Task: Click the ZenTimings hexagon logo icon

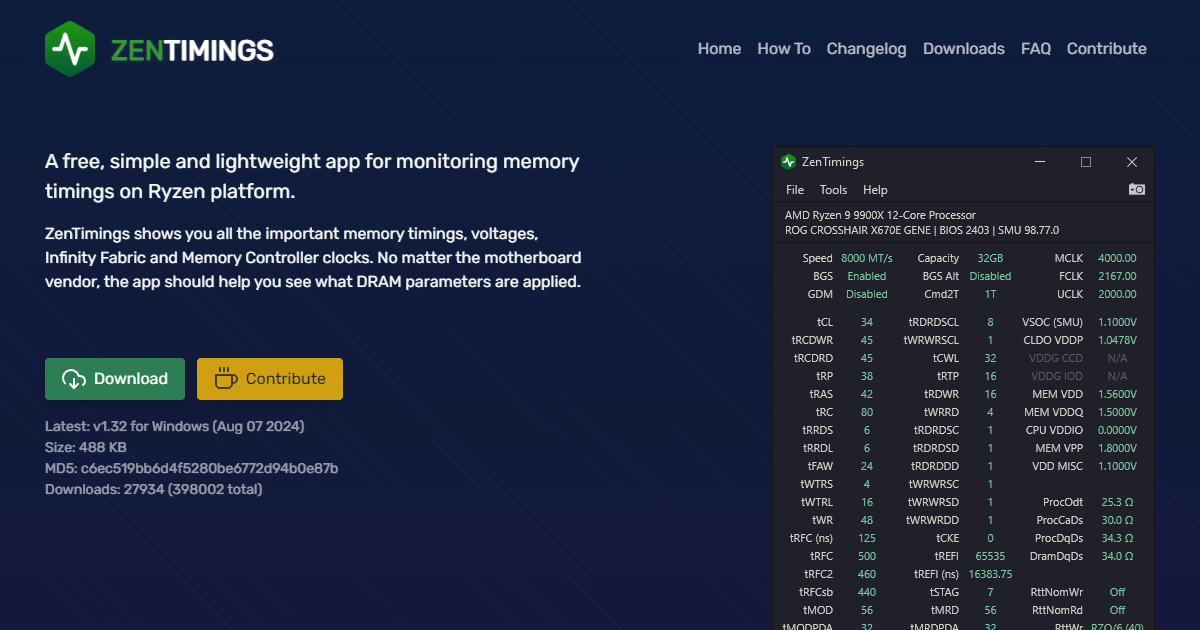Action: click(70, 49)
